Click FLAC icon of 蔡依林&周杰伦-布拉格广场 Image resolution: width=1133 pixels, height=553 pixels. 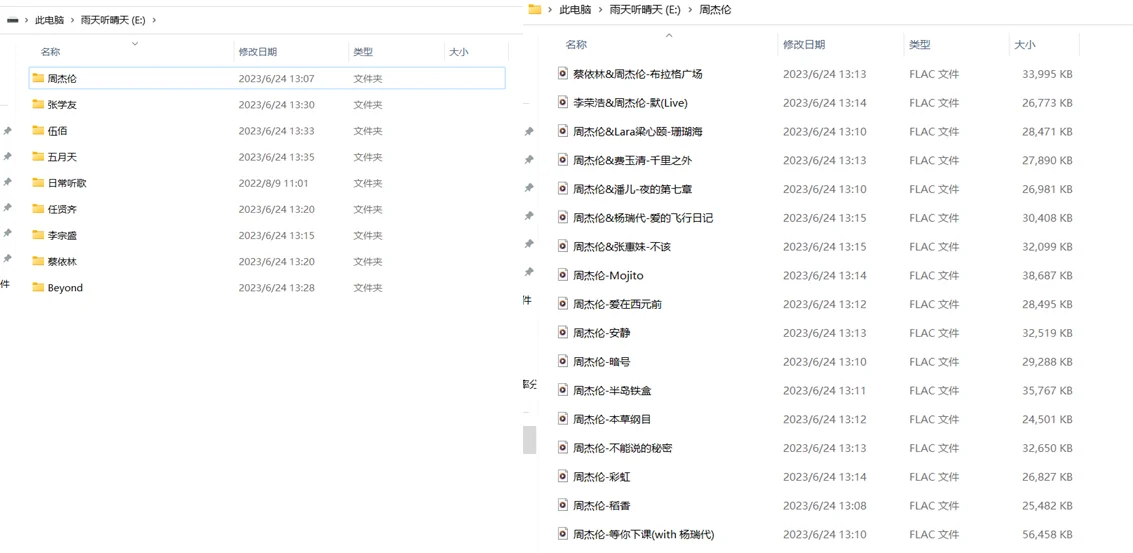click(563, 73)
